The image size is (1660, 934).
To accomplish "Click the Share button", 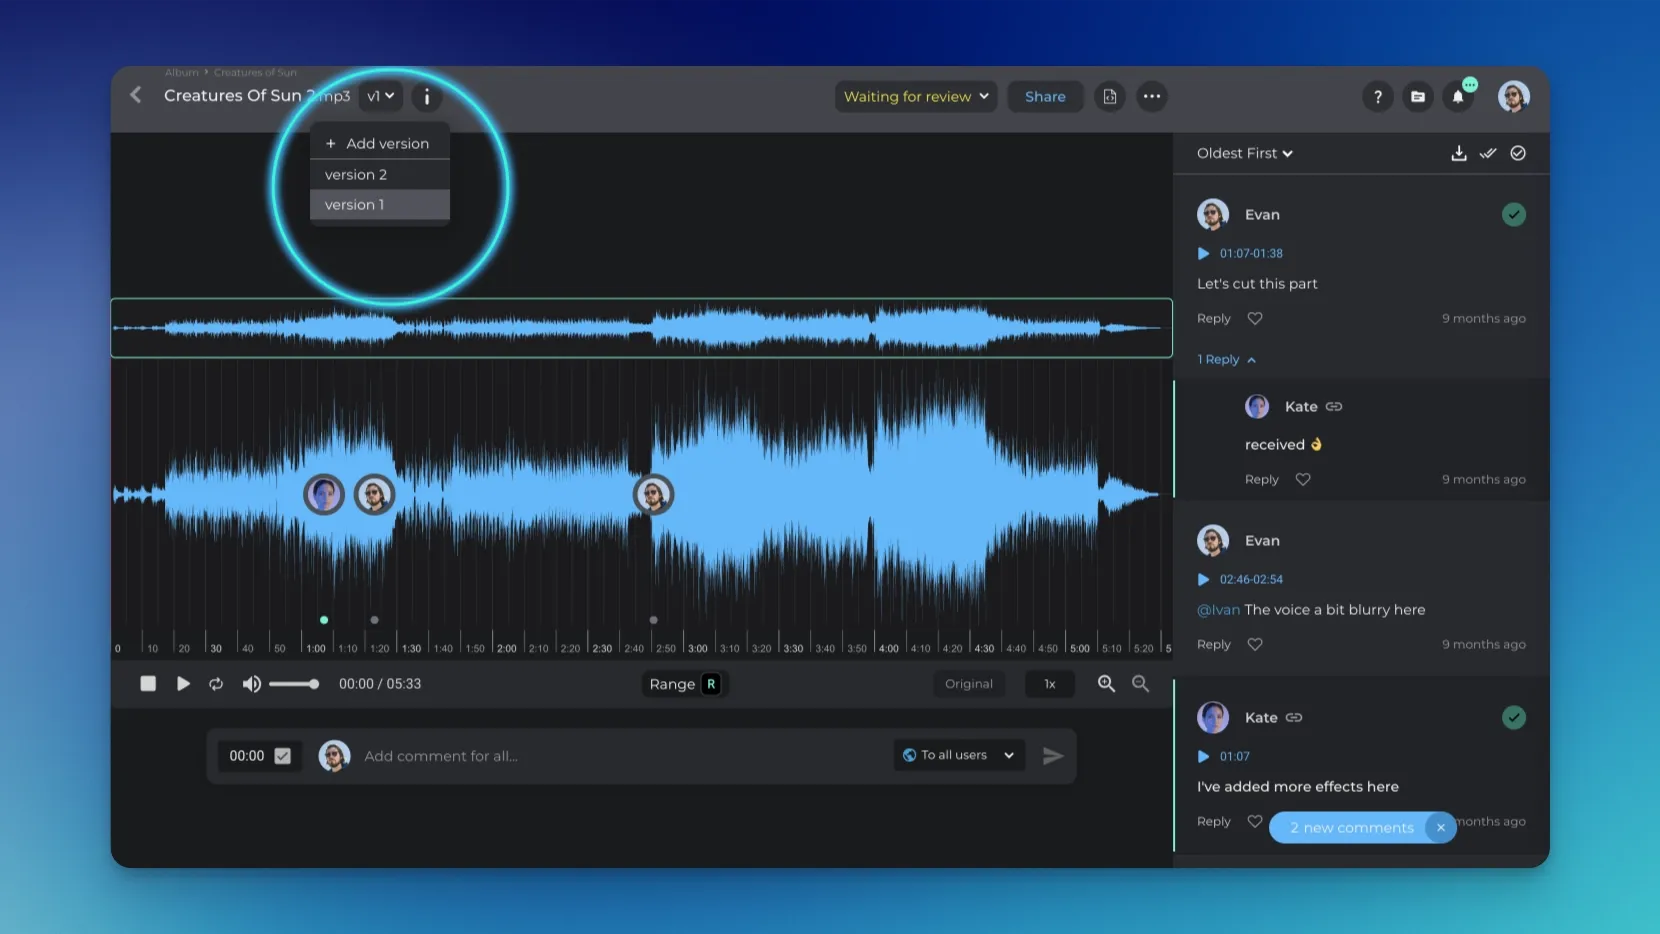I will click(x=1045, y=97).
